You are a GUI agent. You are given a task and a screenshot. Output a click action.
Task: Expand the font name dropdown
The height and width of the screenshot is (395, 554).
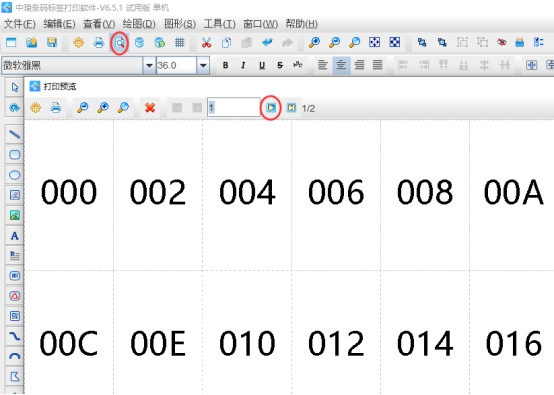[x=149, y=65]
